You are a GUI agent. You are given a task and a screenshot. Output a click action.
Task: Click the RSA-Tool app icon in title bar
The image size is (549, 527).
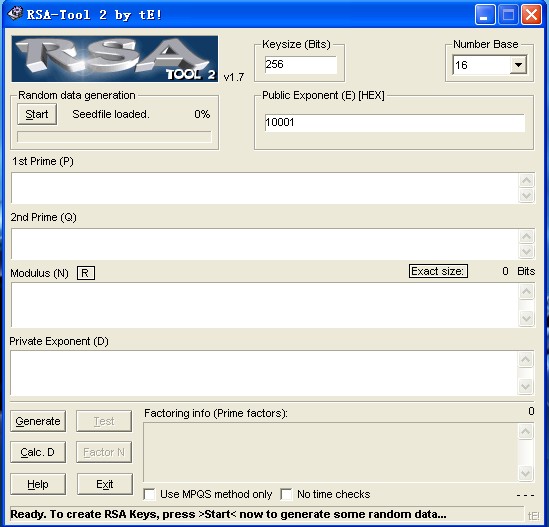click(15, 14)
